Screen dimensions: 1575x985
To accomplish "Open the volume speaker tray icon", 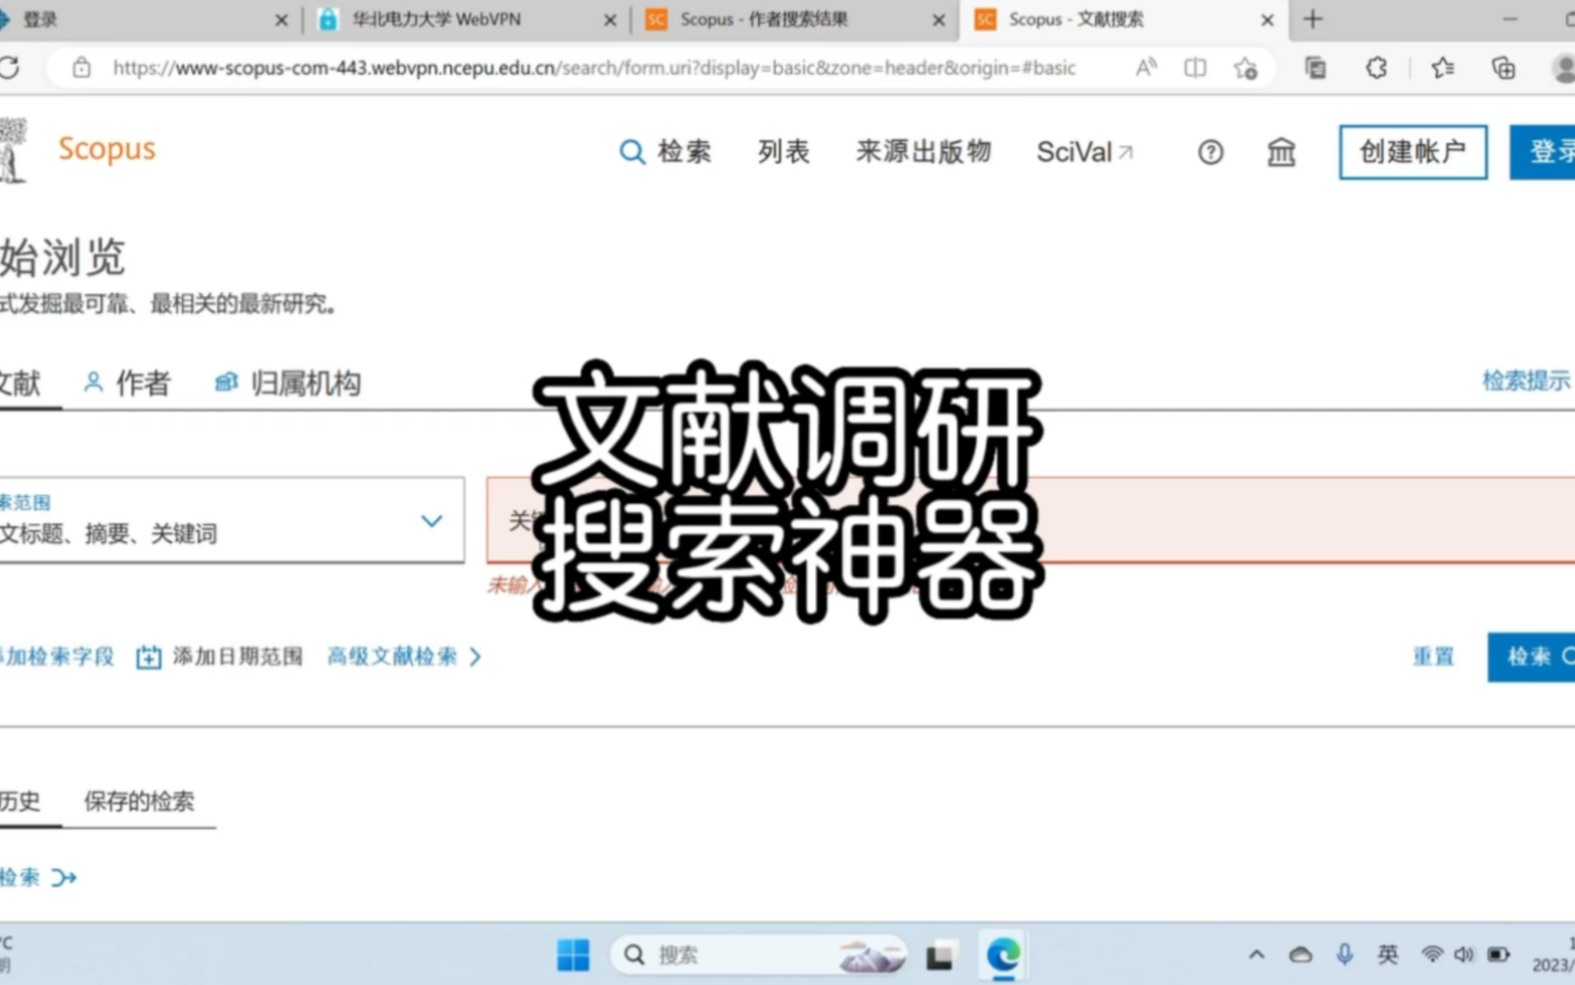I will 1464,955.
